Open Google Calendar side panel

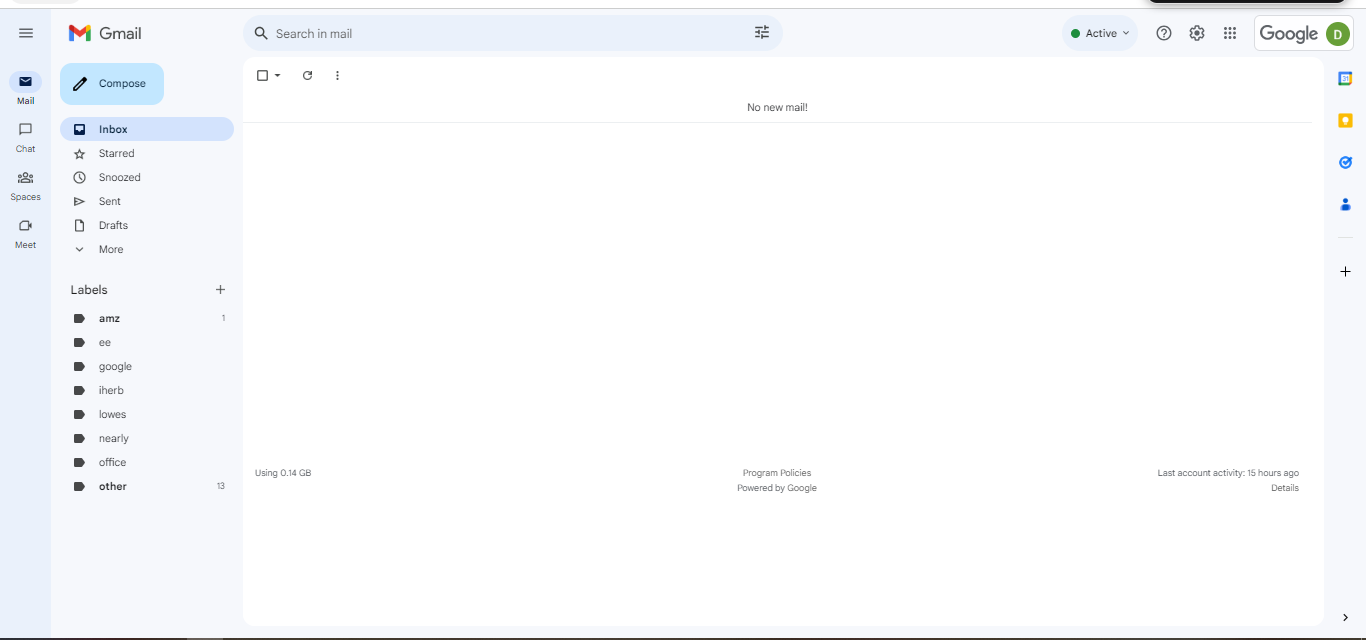(x=1345, y=79)
